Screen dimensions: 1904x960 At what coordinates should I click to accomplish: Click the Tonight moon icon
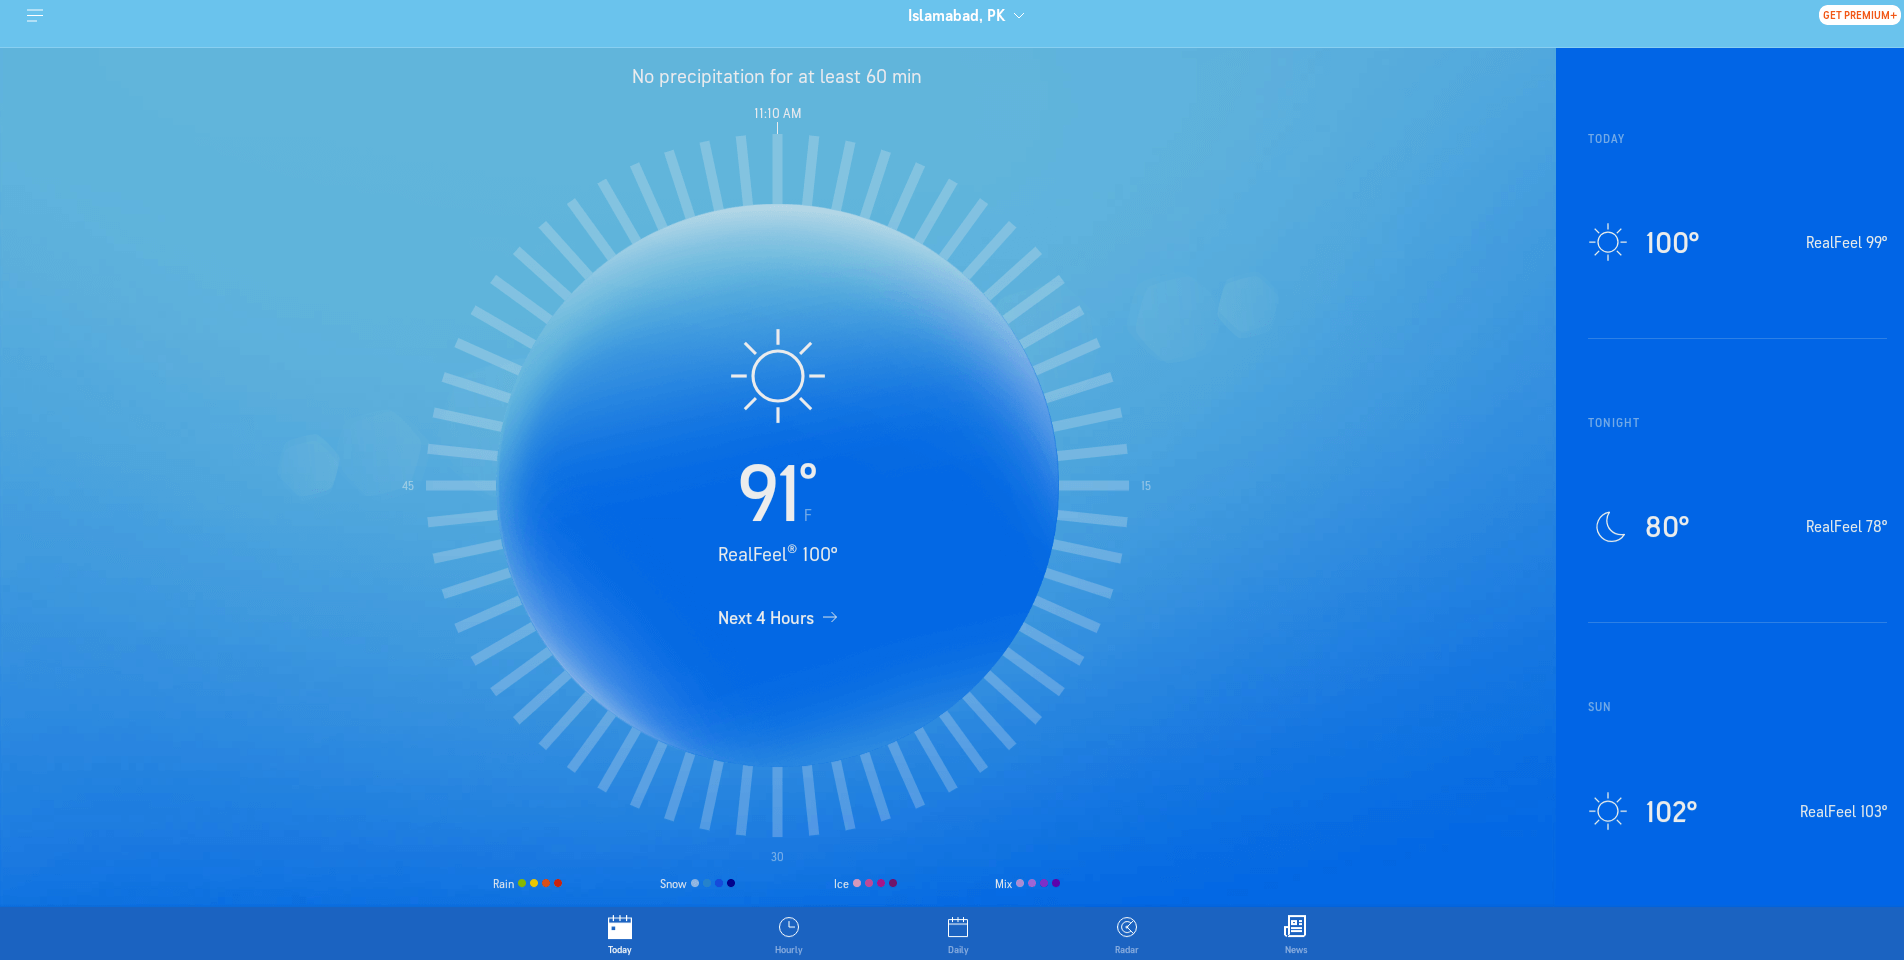(1610, 526)
